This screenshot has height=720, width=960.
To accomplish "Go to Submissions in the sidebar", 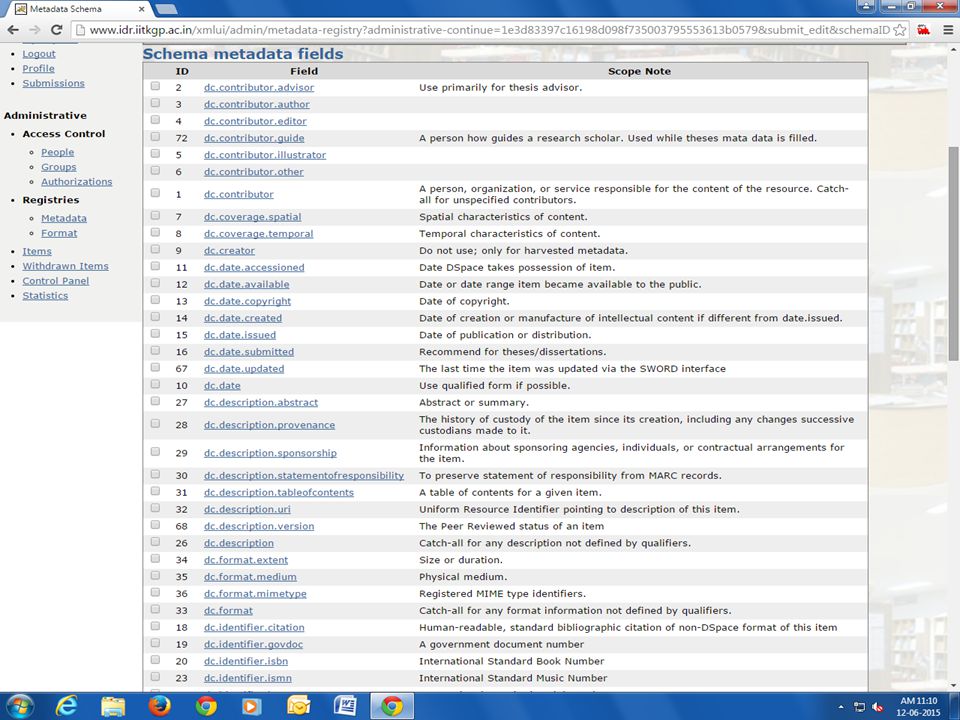I will click(54, 83).
